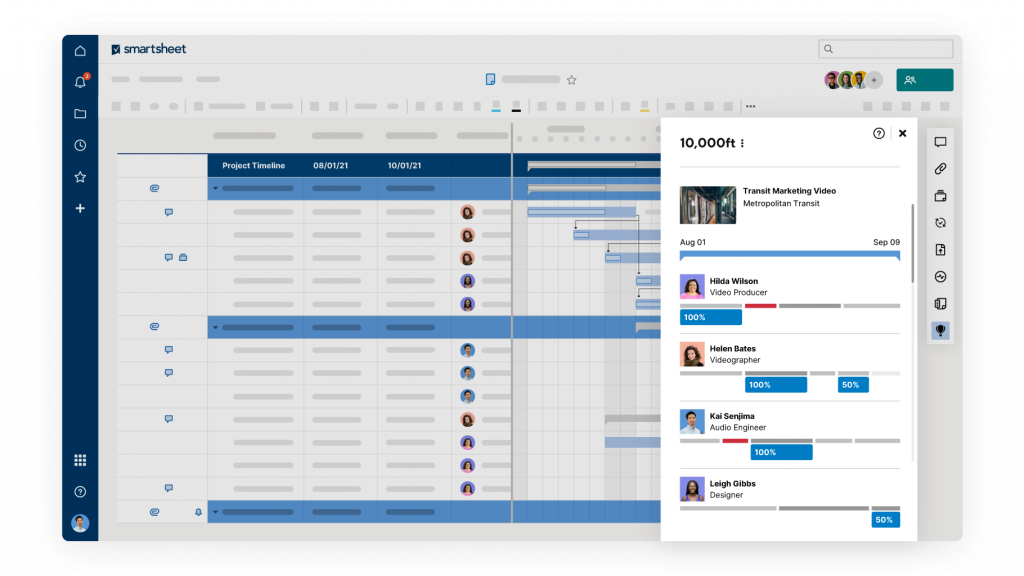Open Update Requests icon in right rail

pyautogui.click(x=940, y=223)
